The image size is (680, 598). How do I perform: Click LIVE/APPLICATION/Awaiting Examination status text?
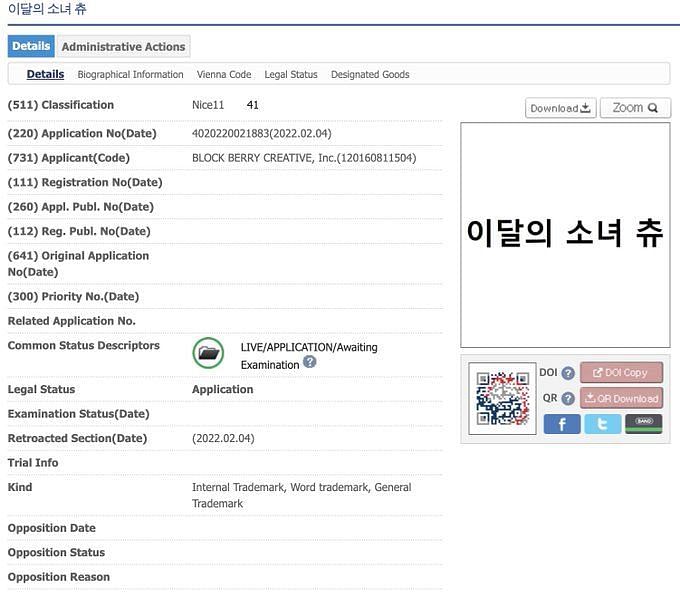point(309,356)
